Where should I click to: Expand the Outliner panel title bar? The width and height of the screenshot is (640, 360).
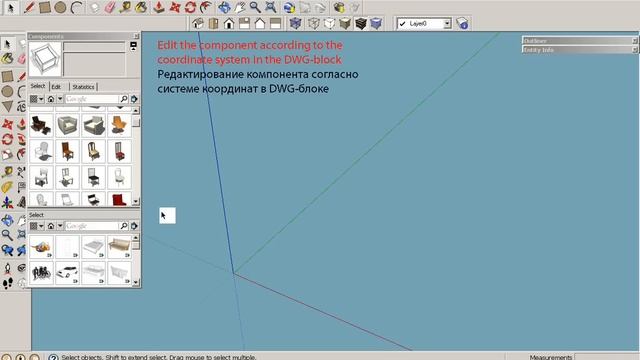tap(580, 41)
